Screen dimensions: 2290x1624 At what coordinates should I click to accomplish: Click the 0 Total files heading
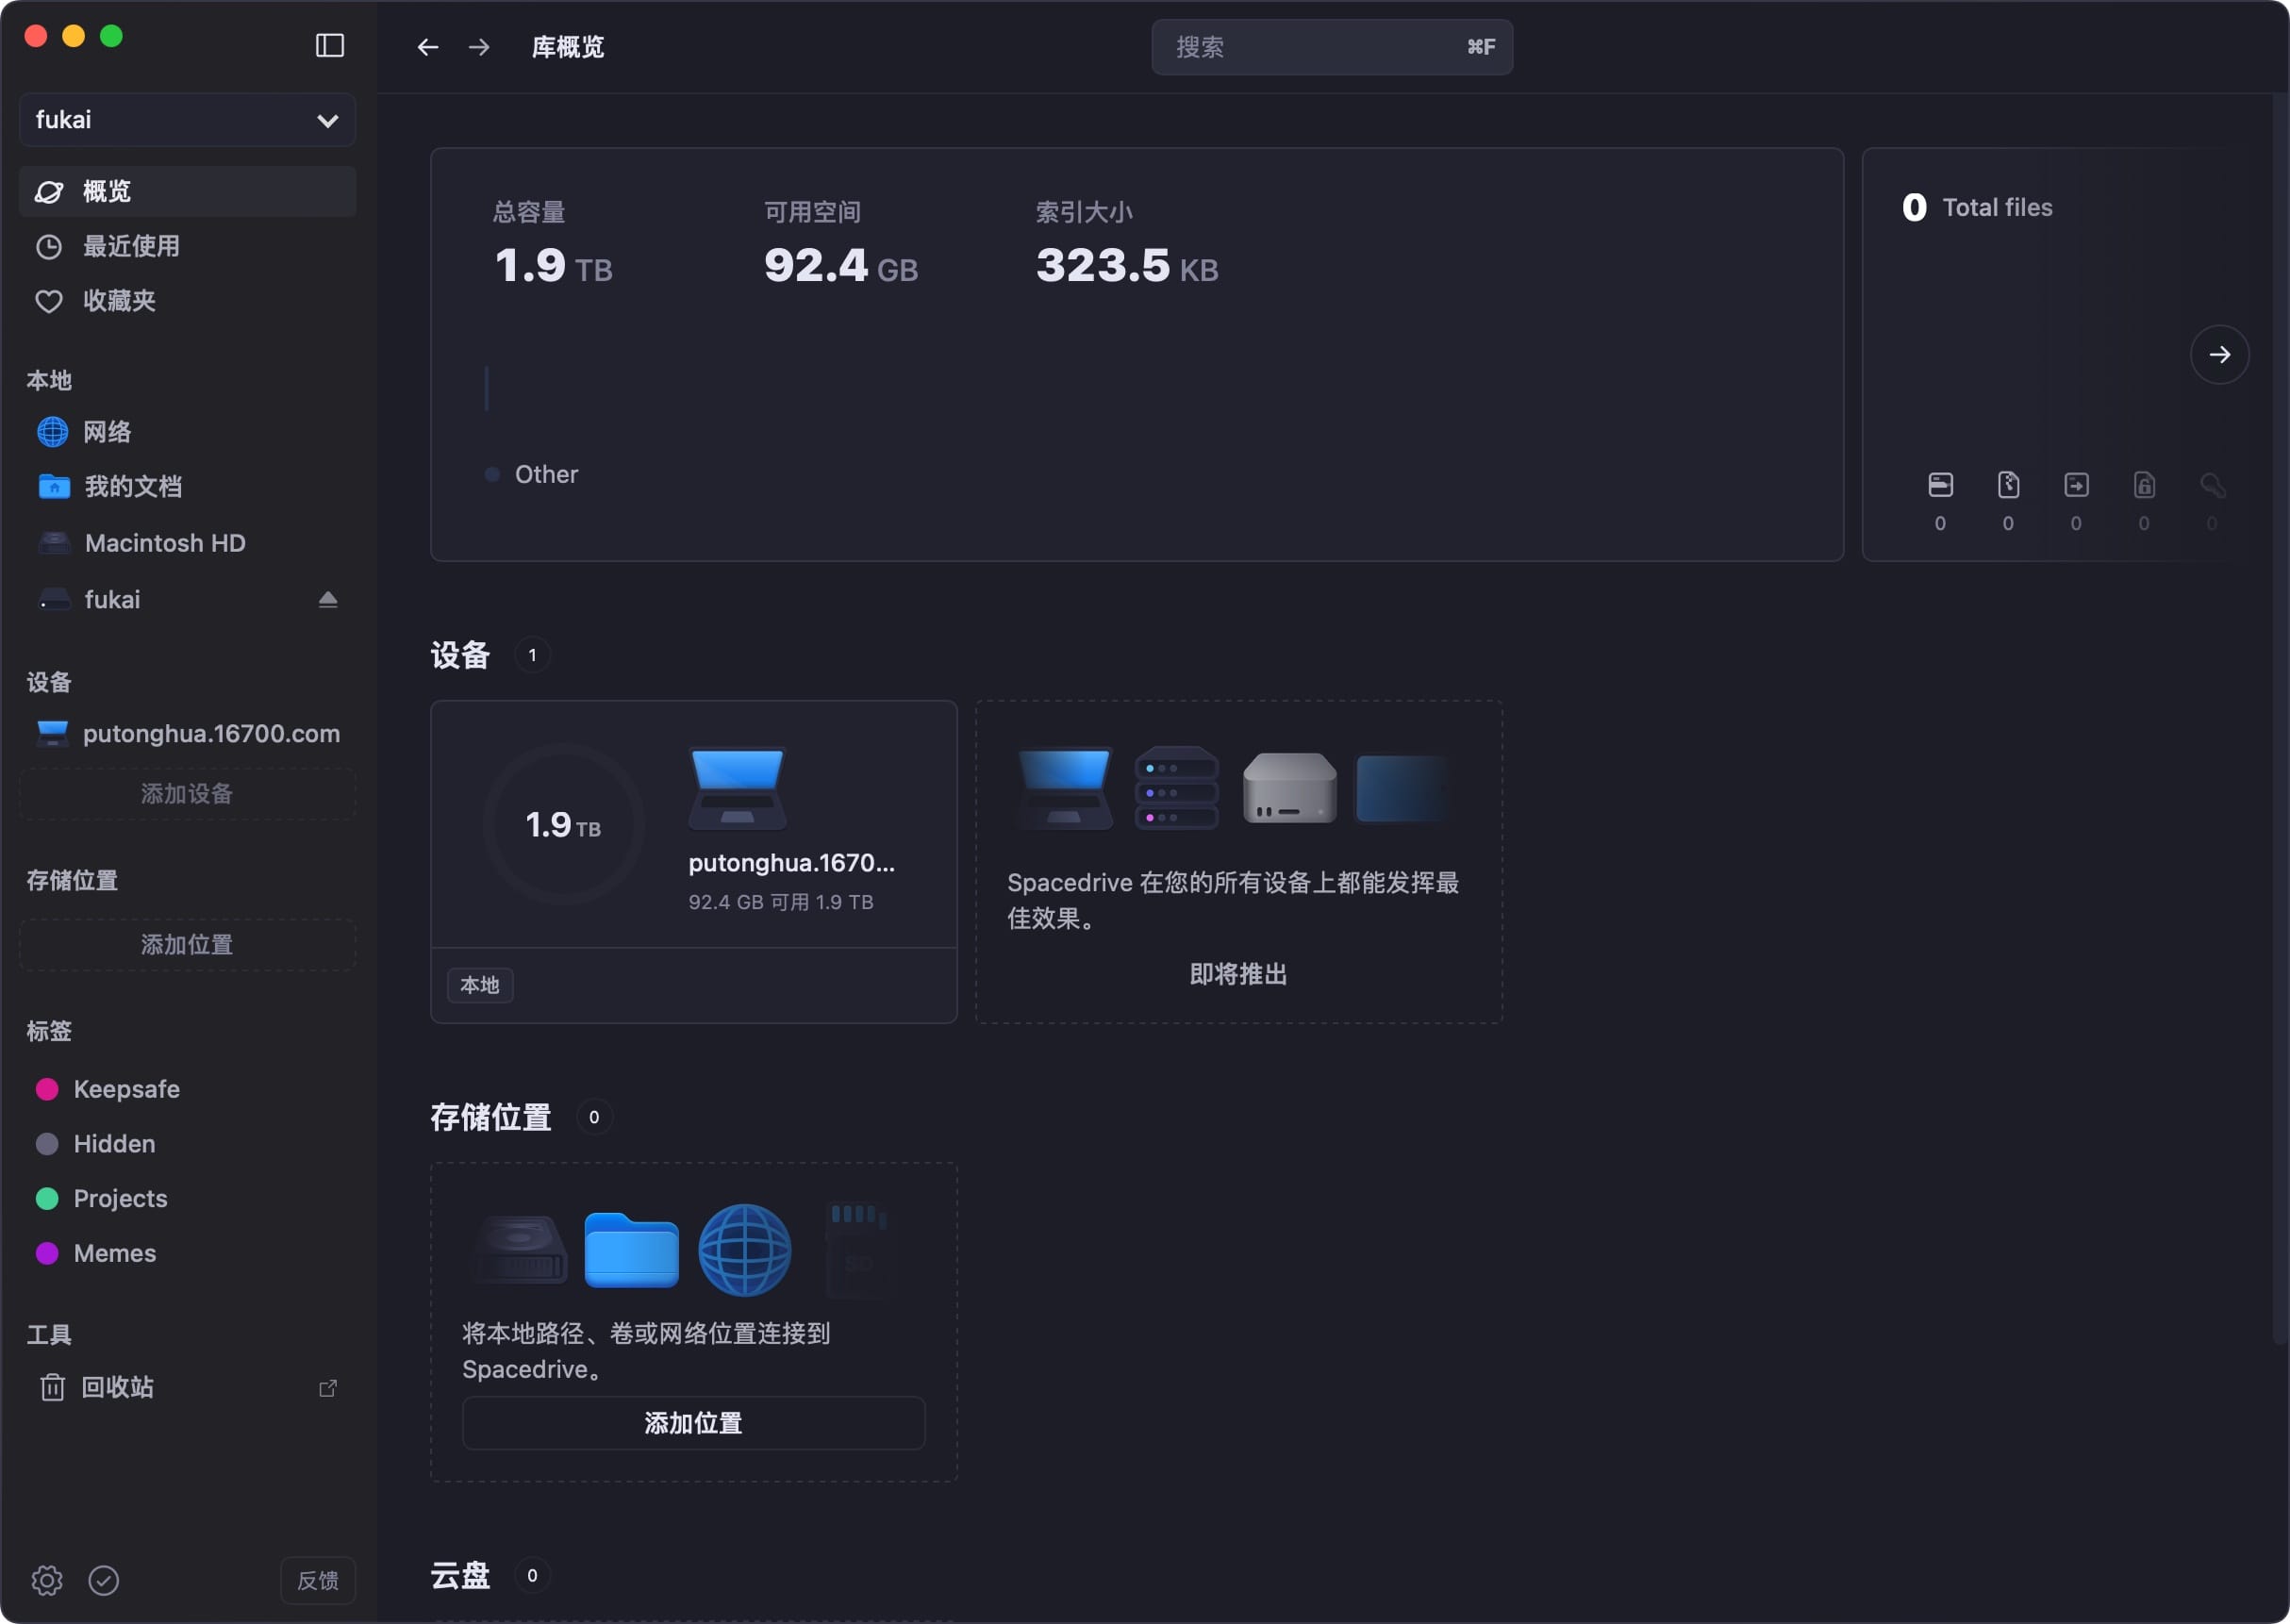coord(1977,207)
